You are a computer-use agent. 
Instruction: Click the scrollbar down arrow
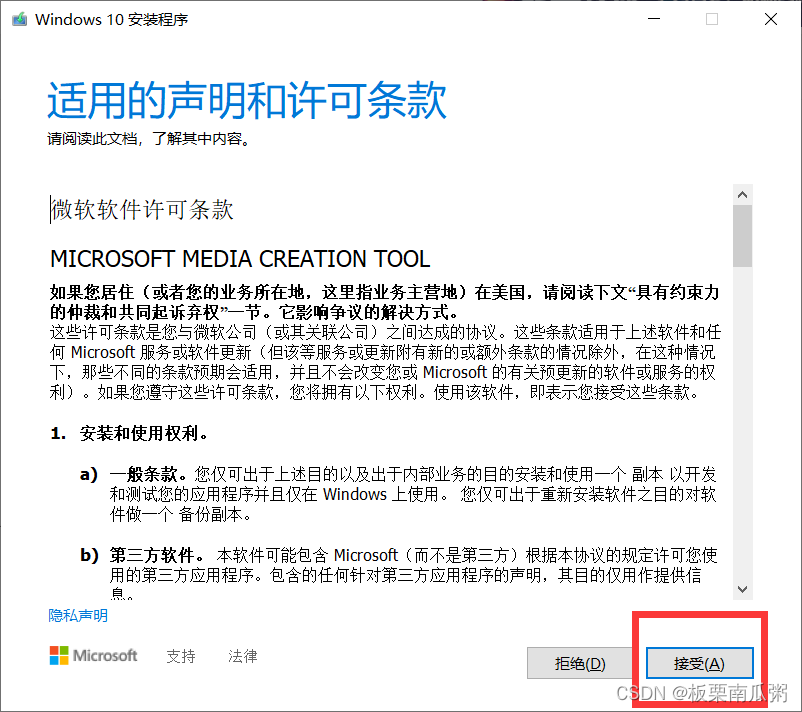(x=742, y=589)
